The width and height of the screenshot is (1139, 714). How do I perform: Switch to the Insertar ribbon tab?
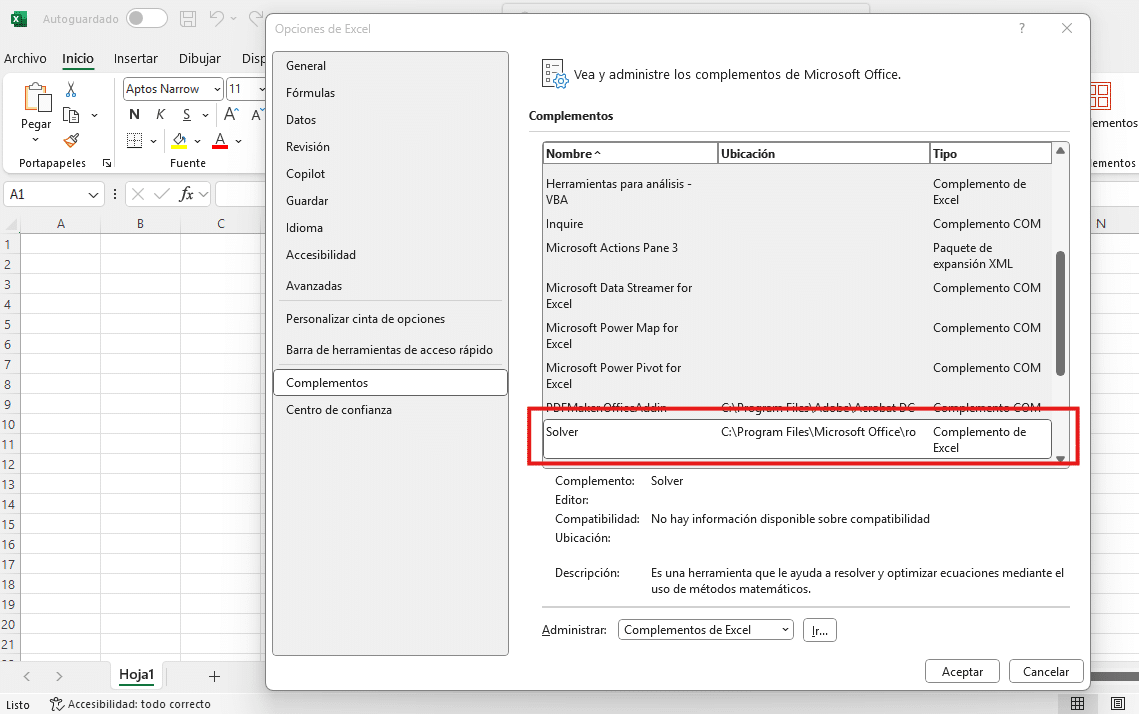pos(135,58)
